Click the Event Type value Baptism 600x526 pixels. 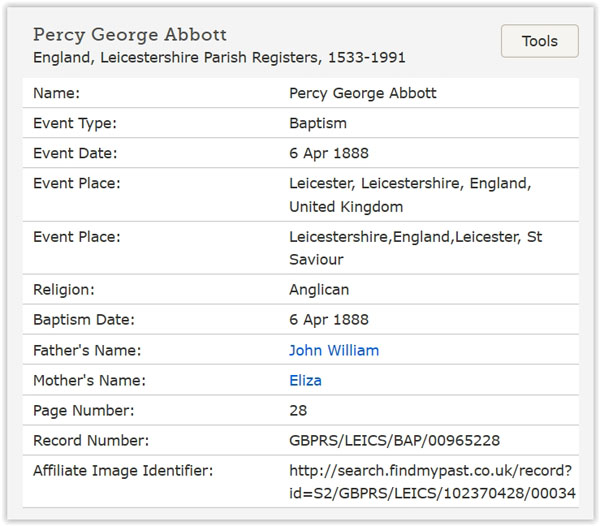pyautogui.click(x=318, y=123)
